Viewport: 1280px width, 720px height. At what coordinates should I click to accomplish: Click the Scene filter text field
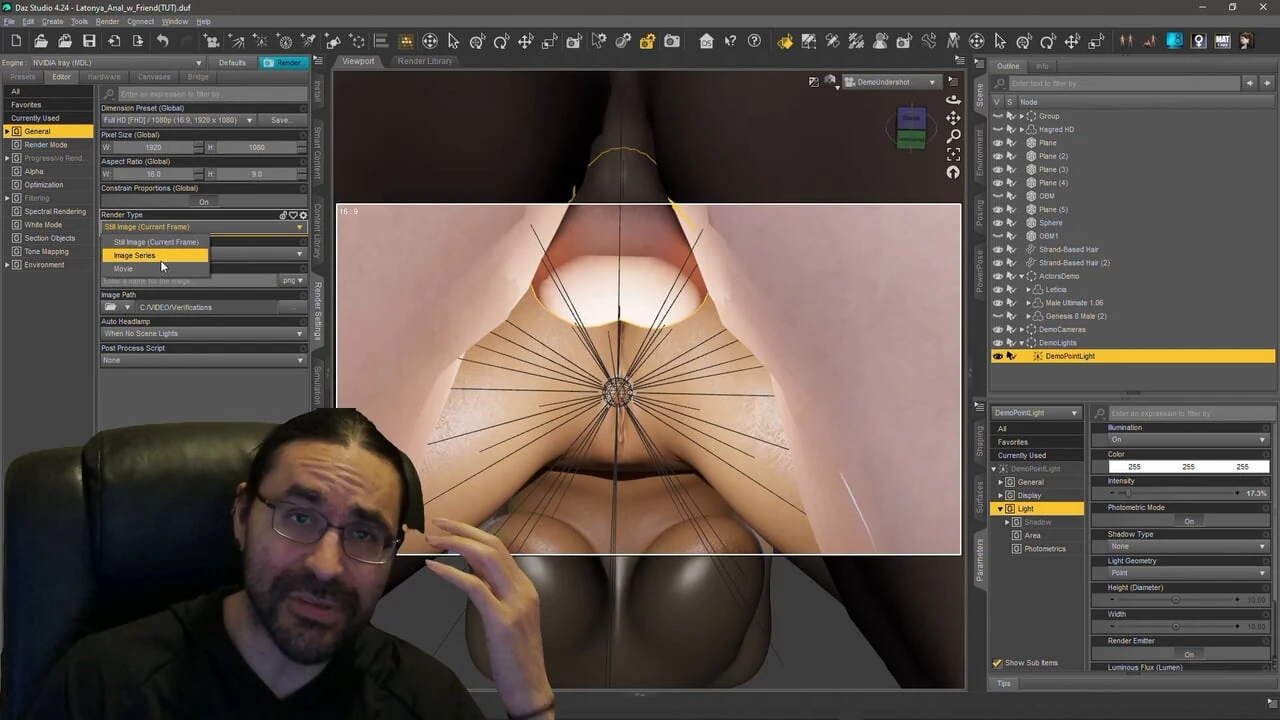click(x=1123, y=83)
